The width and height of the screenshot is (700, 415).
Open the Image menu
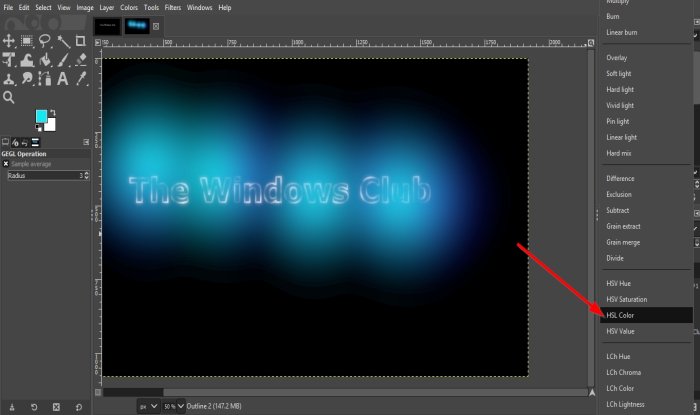click(x=85, y=8)
